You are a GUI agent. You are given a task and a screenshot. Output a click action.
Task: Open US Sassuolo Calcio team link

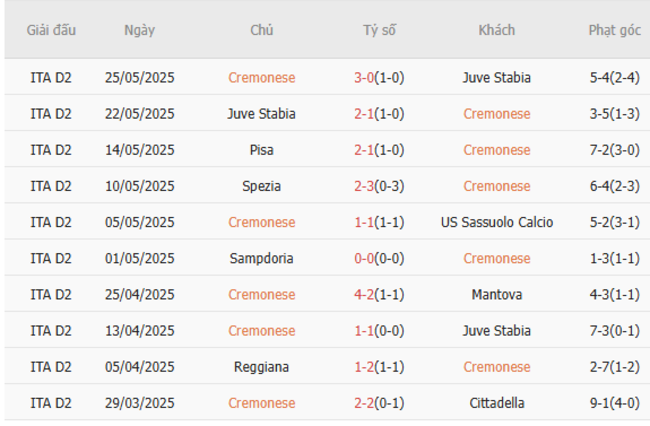tap(497, 222)
